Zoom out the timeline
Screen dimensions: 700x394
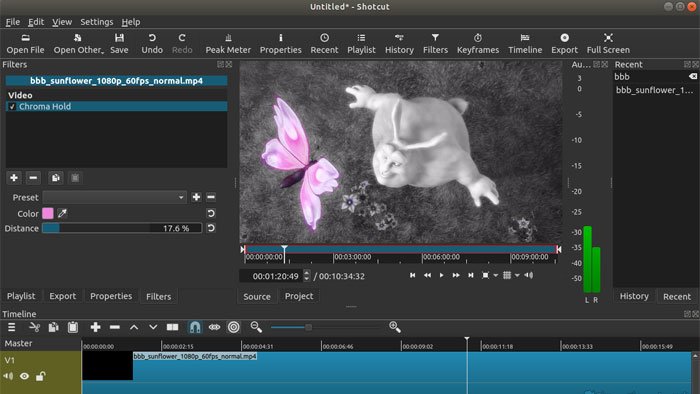click(x=256, y=327)
